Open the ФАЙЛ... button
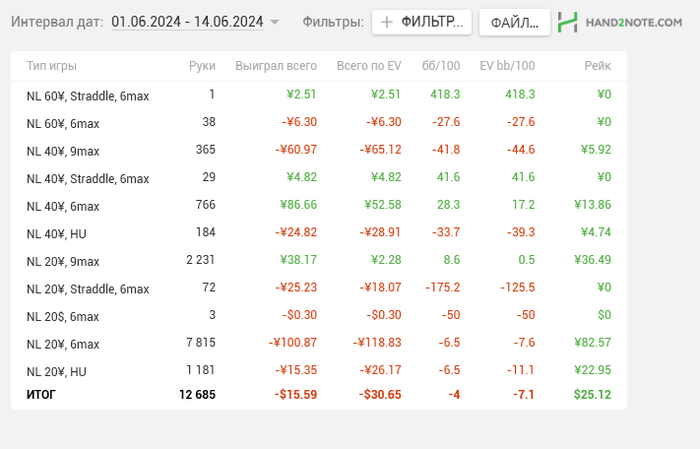This screenshot has width=700, height=449. pos(514,22)
